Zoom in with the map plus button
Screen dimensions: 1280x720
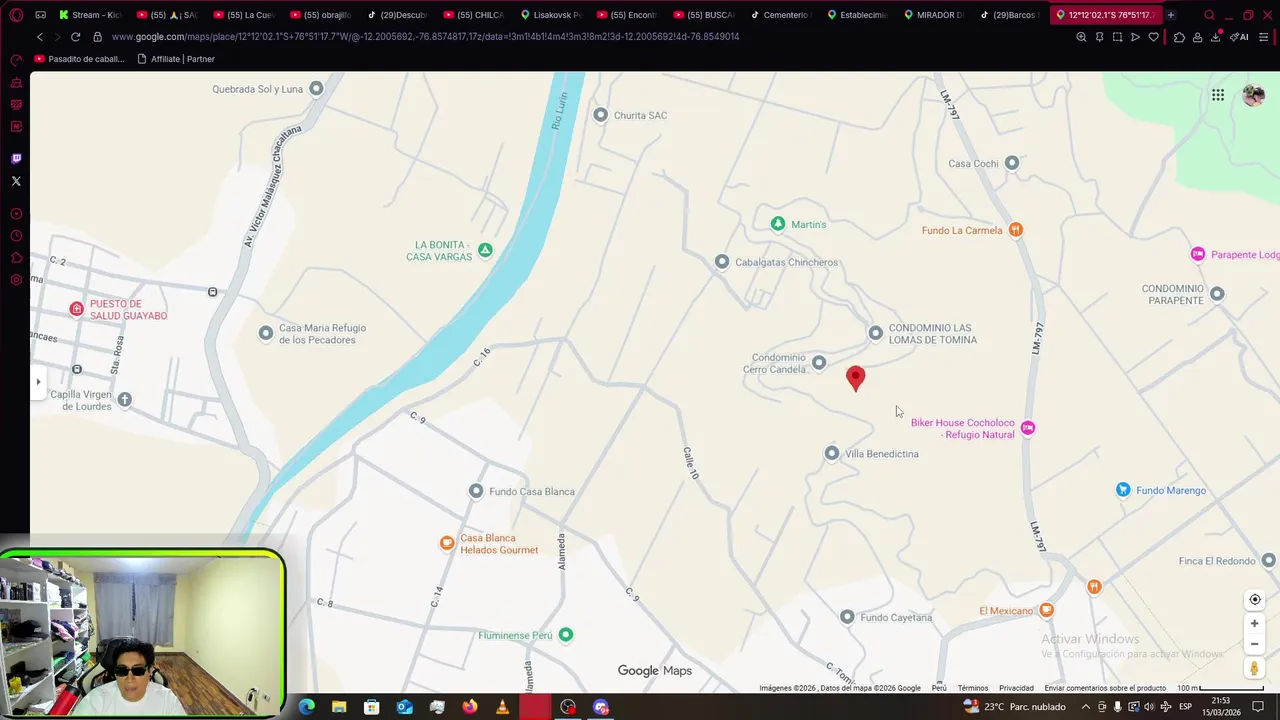[1254, 623]
